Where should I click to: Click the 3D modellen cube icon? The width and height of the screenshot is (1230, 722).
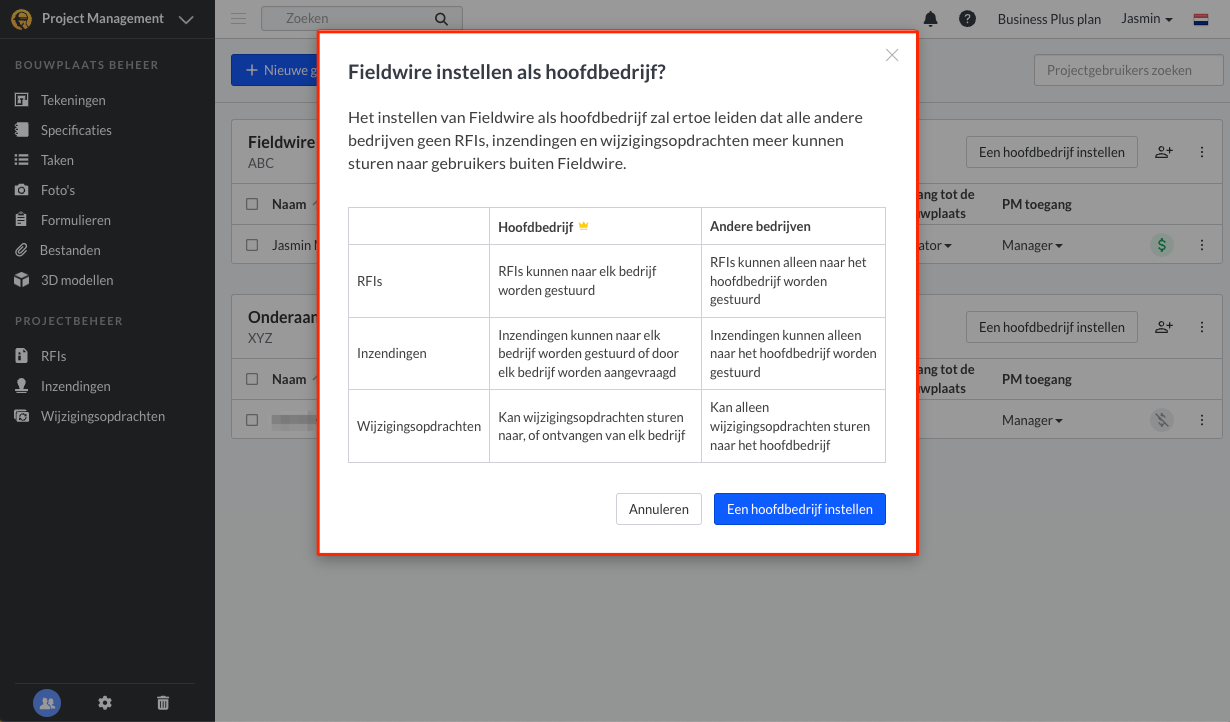[21, 280]
